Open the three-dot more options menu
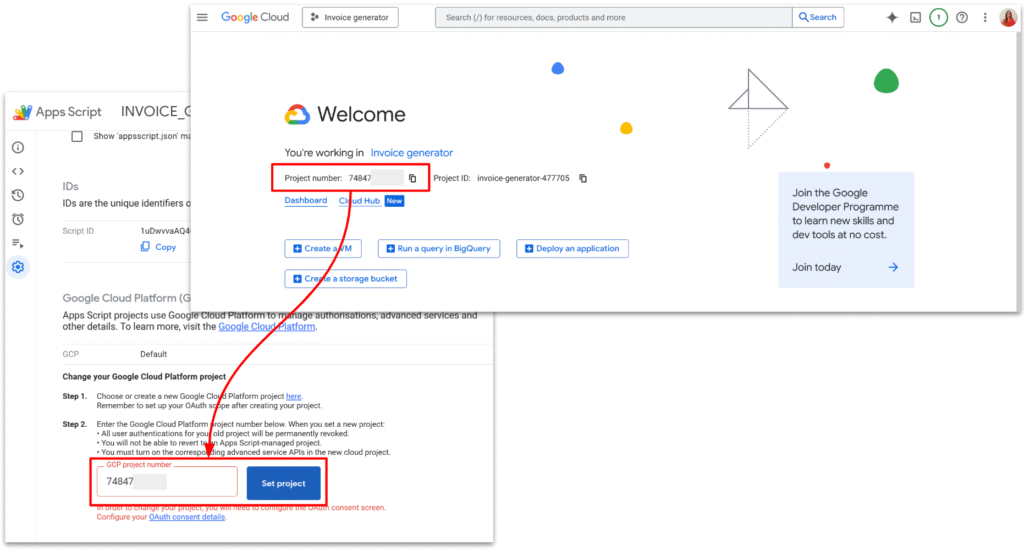 point(985,17)
